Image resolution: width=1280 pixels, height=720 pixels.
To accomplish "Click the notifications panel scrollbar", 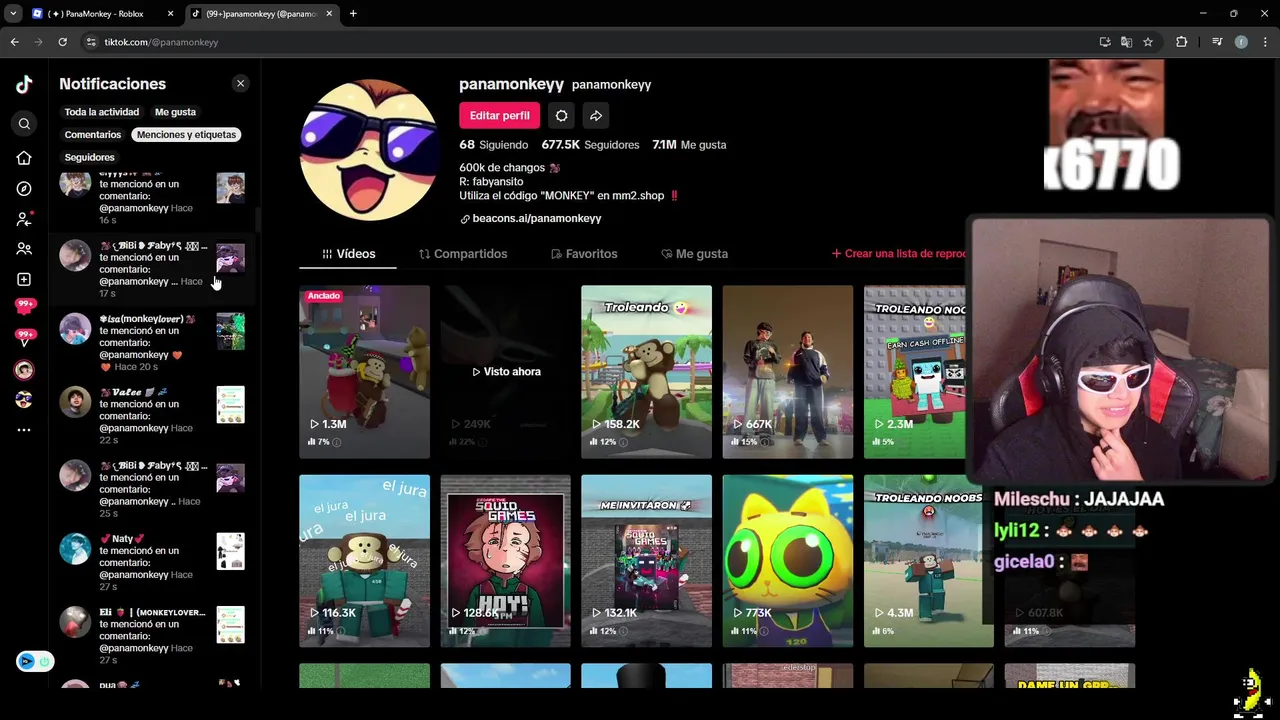I will tap(257, 218).
